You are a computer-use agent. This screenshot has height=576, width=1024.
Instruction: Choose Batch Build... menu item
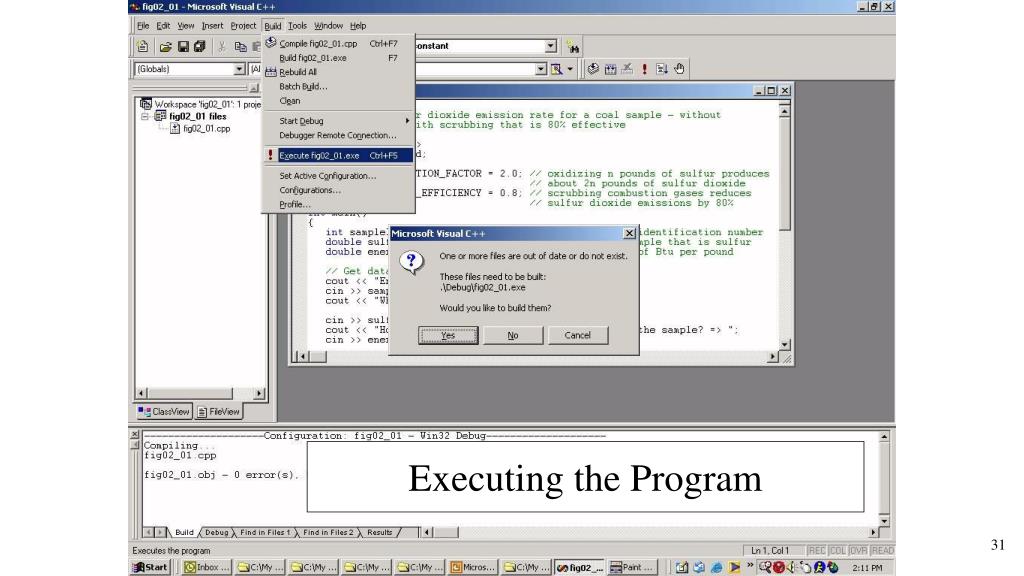(x=338, y=87)
